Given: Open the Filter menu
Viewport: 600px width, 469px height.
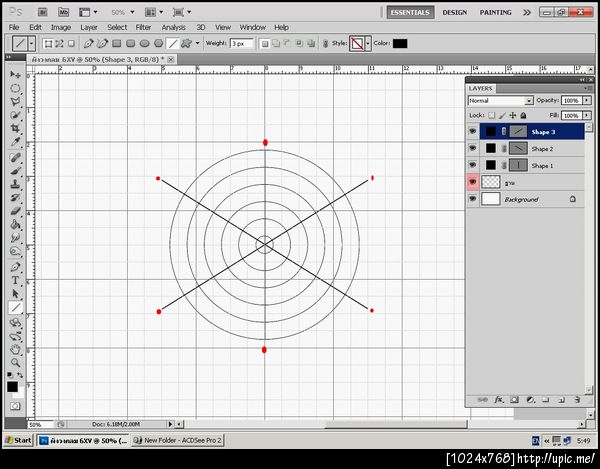Looking at the screenshot, I should tap(143, 27).
